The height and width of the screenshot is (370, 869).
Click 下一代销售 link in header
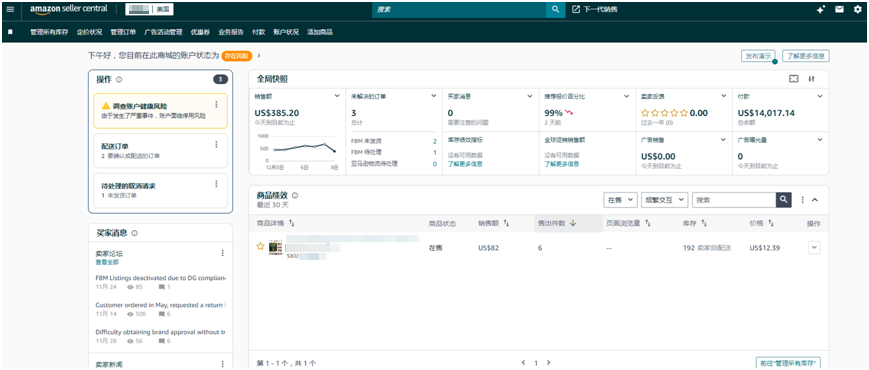pyautogui.click(x=595, y=9)
